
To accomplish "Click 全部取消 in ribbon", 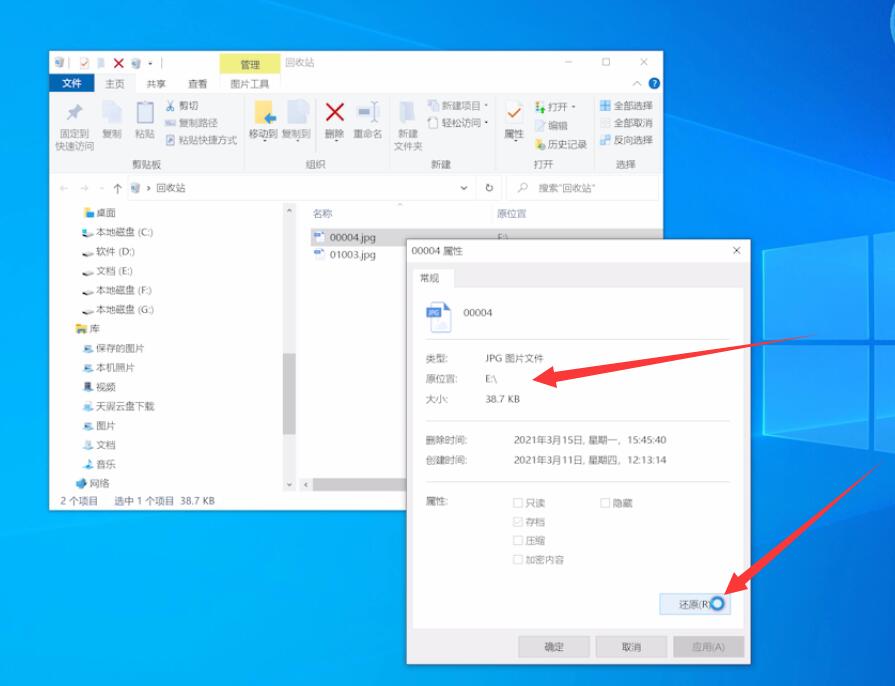I will [x=626, y=123].
